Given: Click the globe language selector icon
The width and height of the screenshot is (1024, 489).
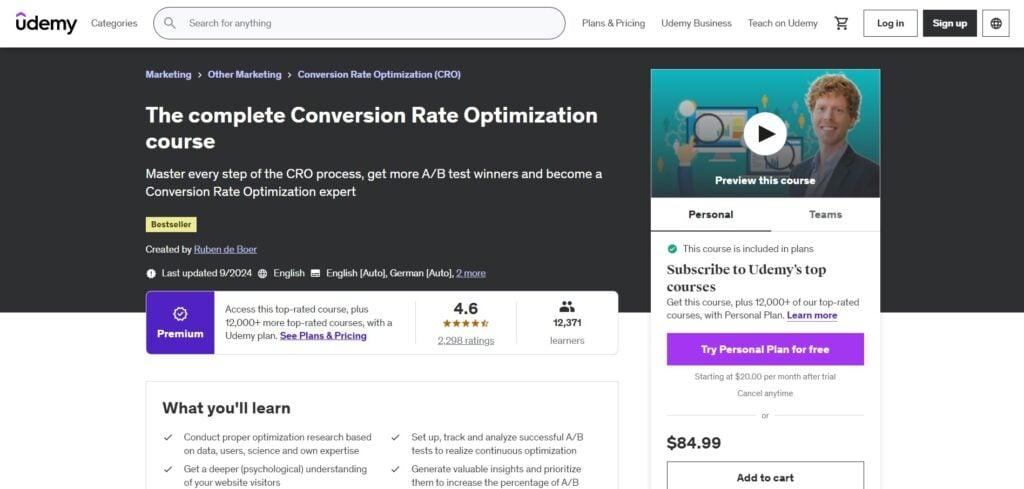Looking at the screenshot, I should pyautogui.click(x=995, y=23).
